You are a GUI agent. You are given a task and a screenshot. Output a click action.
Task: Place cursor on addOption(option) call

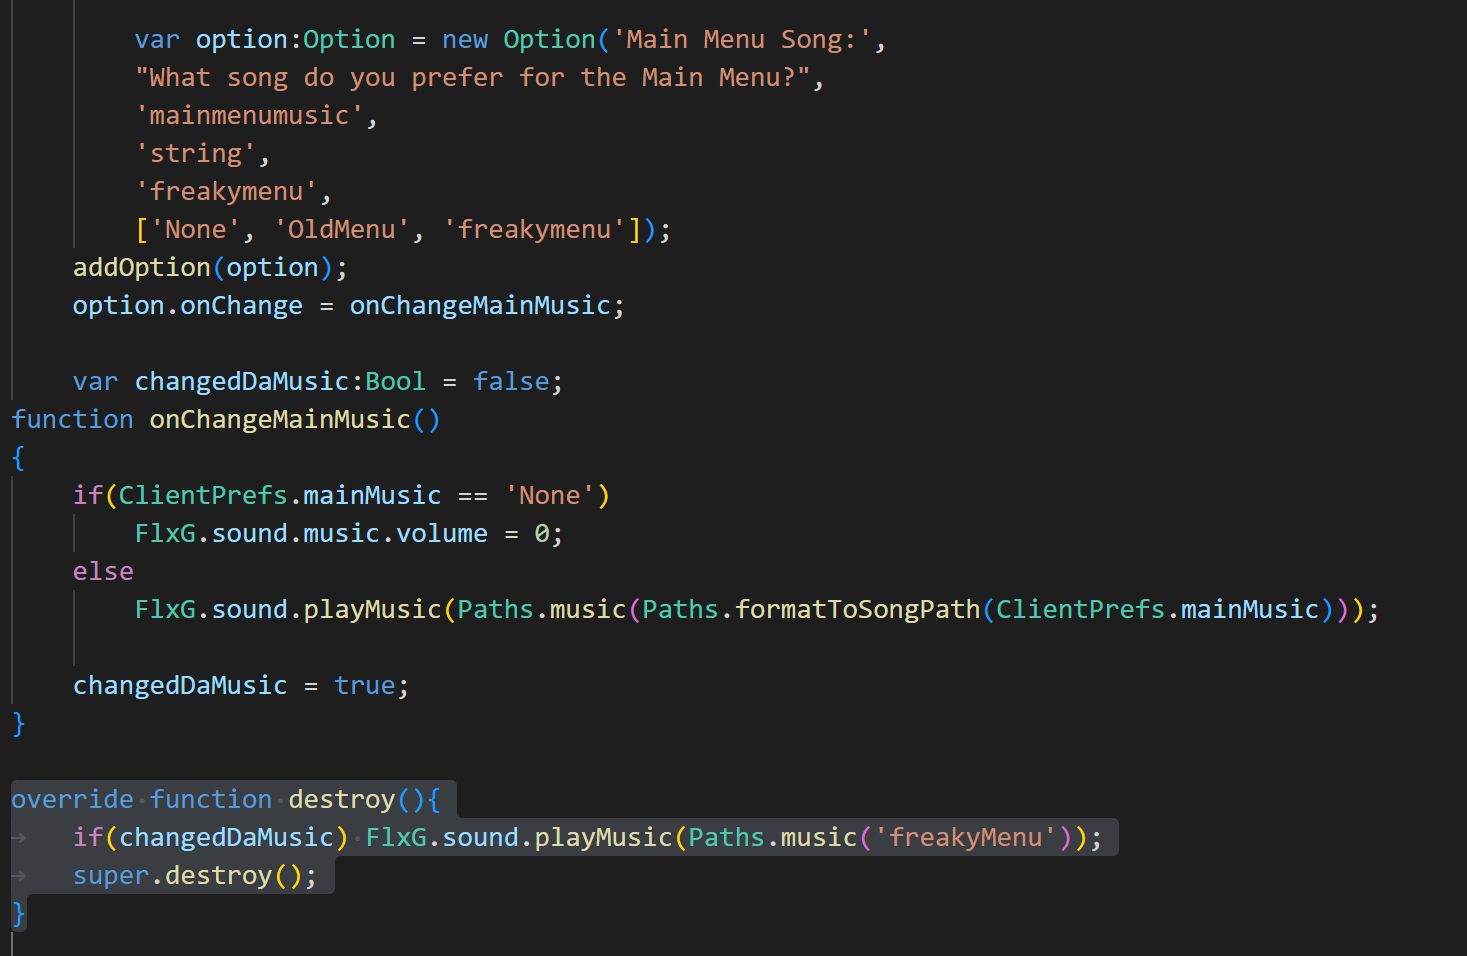pyautogui.click(x=211, y=268)
